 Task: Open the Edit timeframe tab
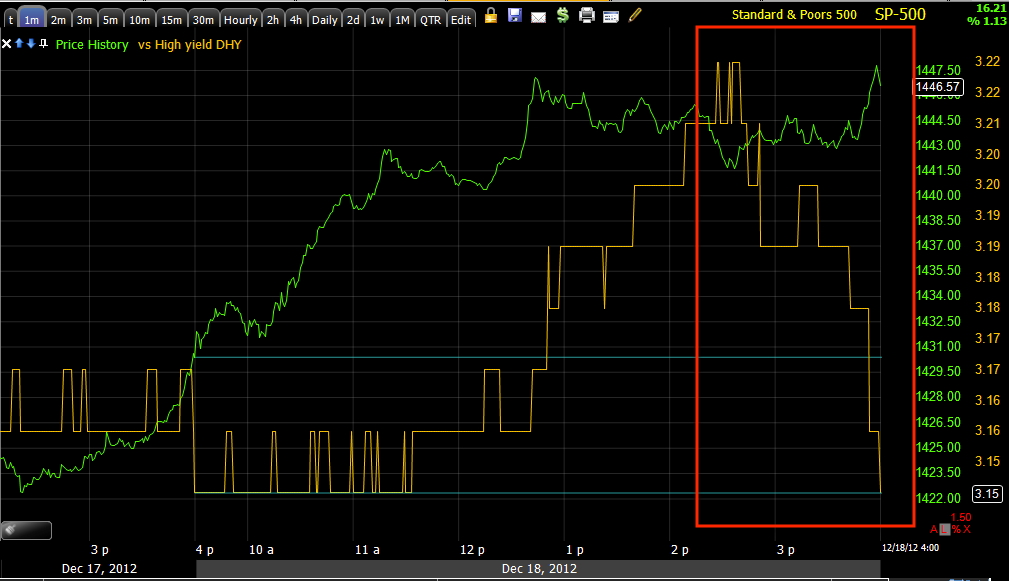point(461,20)
